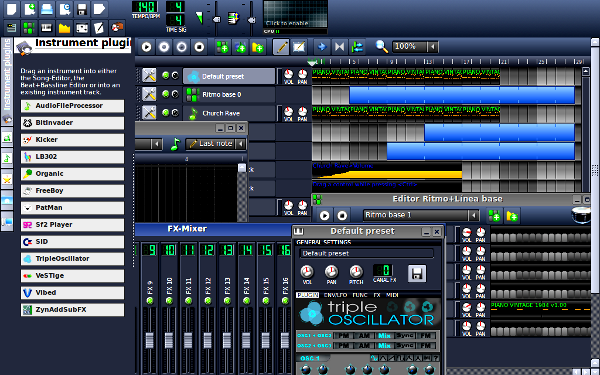Select the edit mode selection tool
The image size is (600, 375).
coord(298,47)
